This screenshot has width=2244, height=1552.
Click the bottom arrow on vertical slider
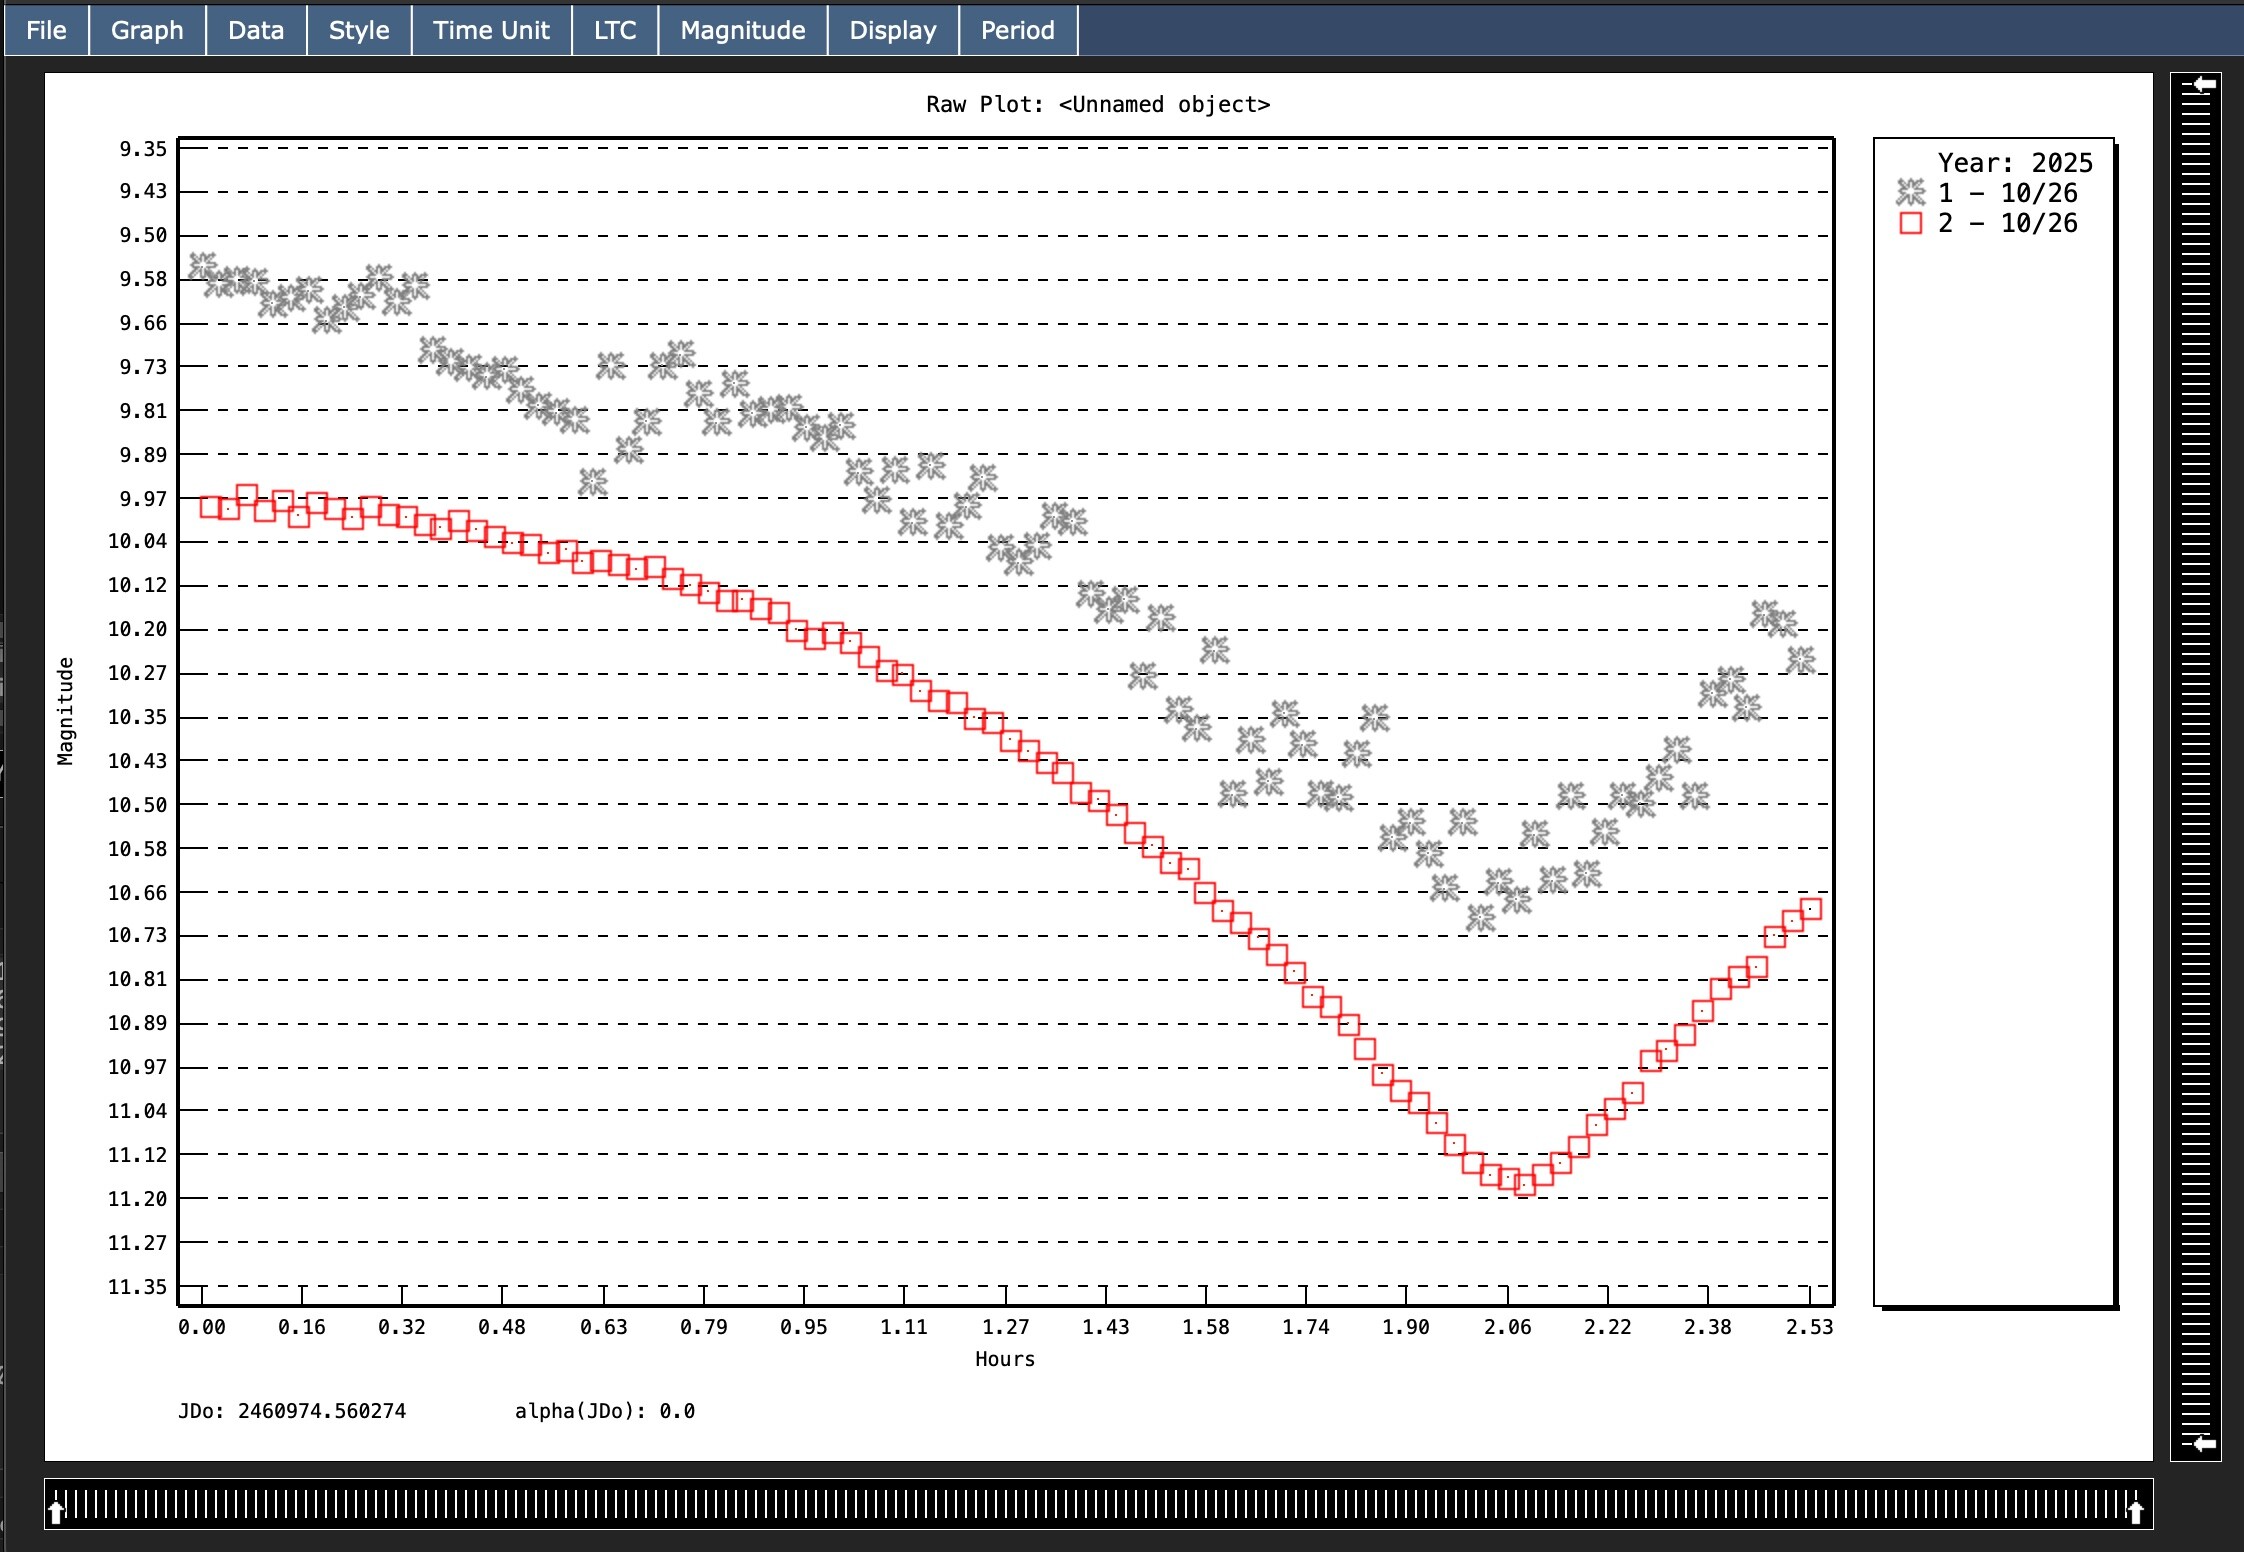pyautogui.click(x=2203, y=1443)
